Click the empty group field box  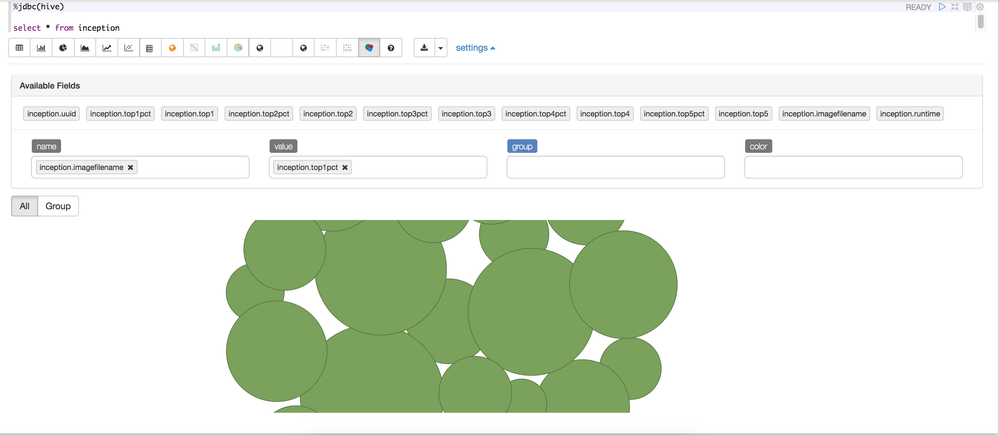coord(615,168)
